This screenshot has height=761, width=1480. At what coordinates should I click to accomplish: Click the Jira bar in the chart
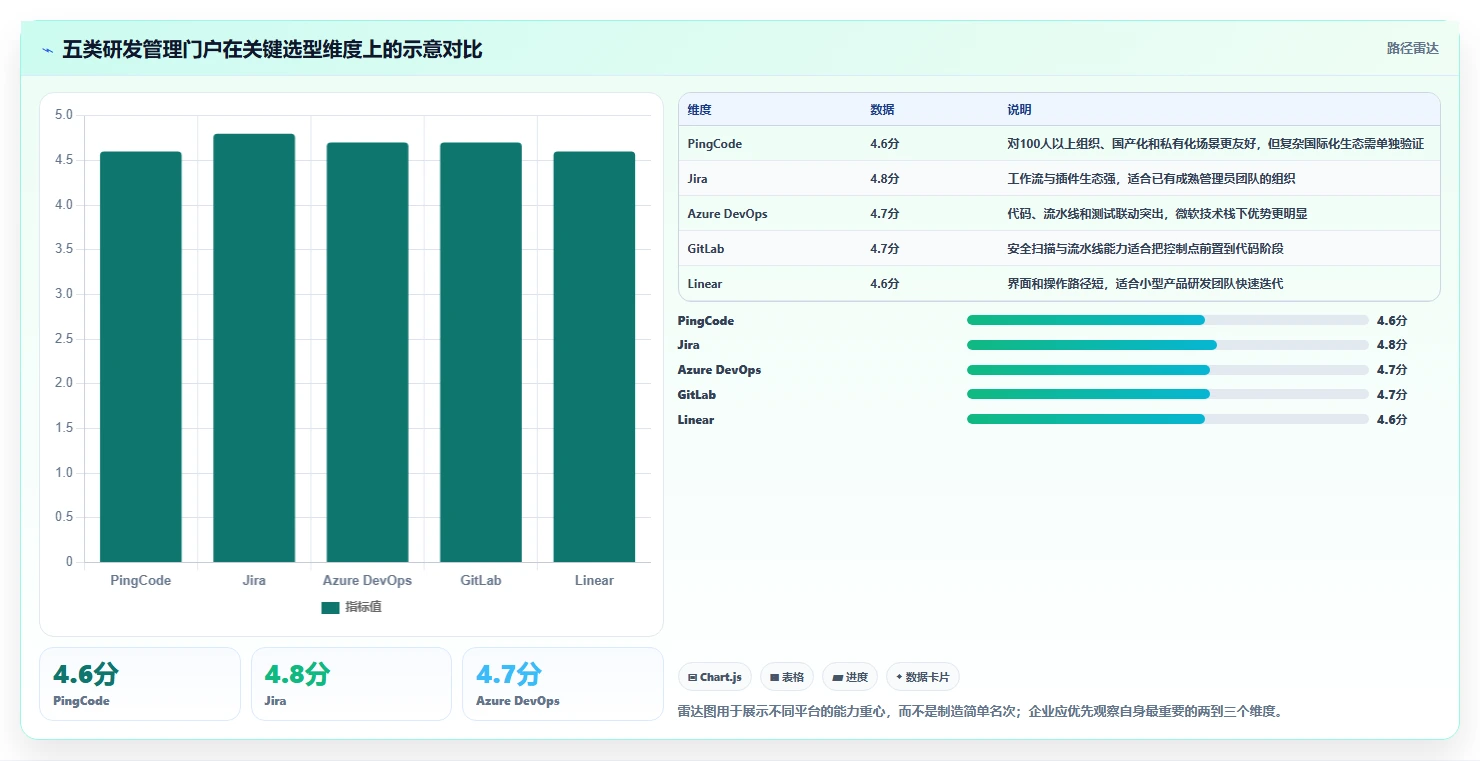tap(254, 348)
